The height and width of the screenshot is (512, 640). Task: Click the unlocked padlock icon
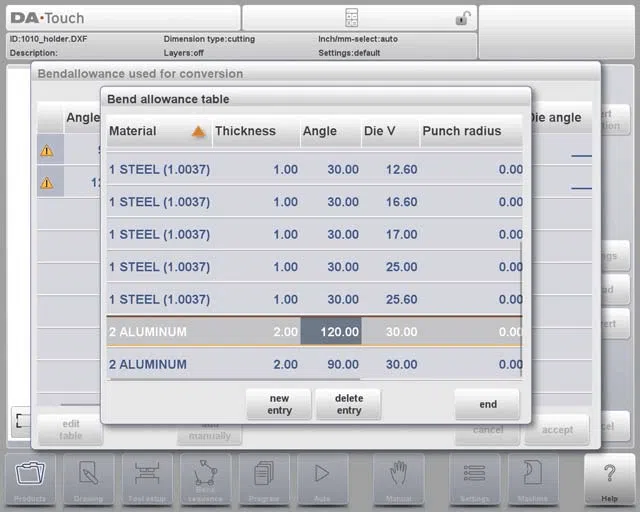[x=463, y=18]
